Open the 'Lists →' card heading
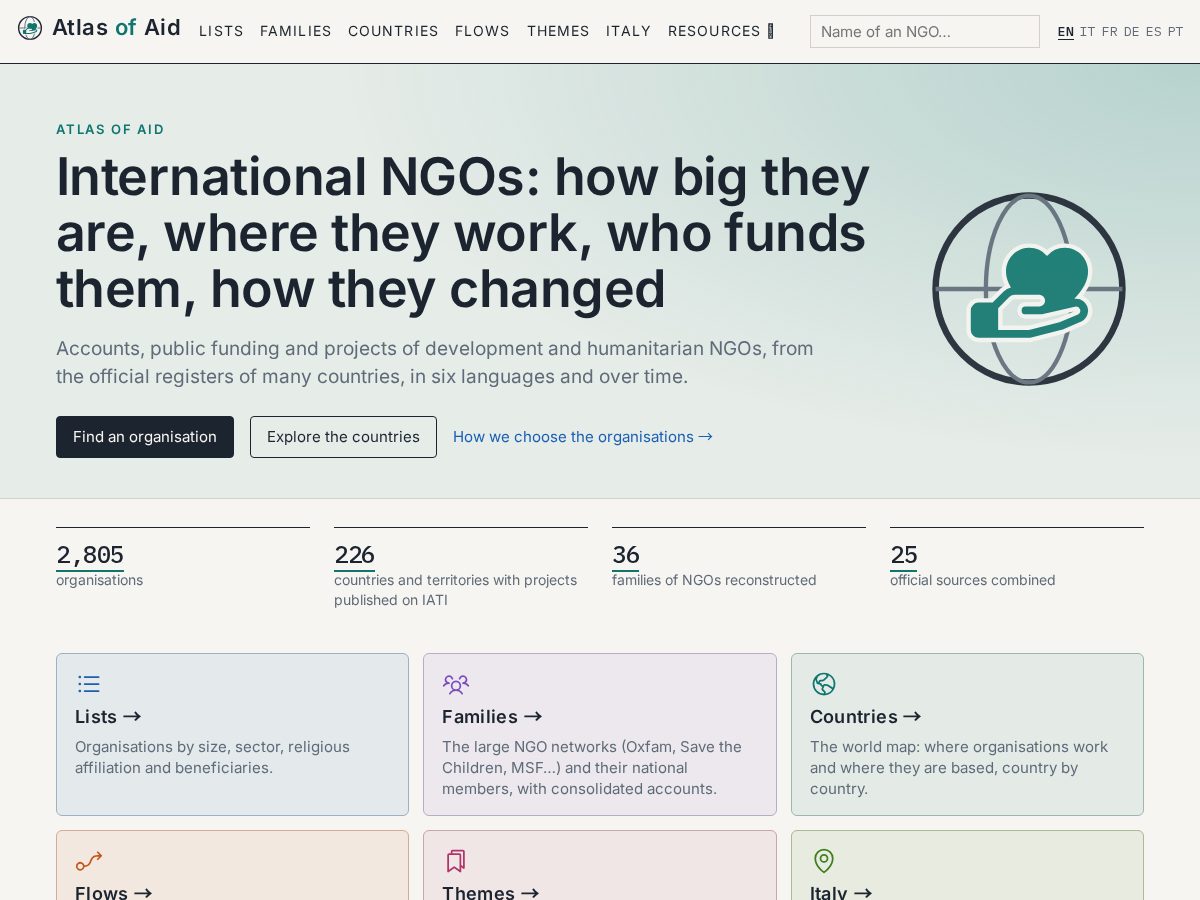The width and height of the screenshot is (1200, 900). pos(108,717)
